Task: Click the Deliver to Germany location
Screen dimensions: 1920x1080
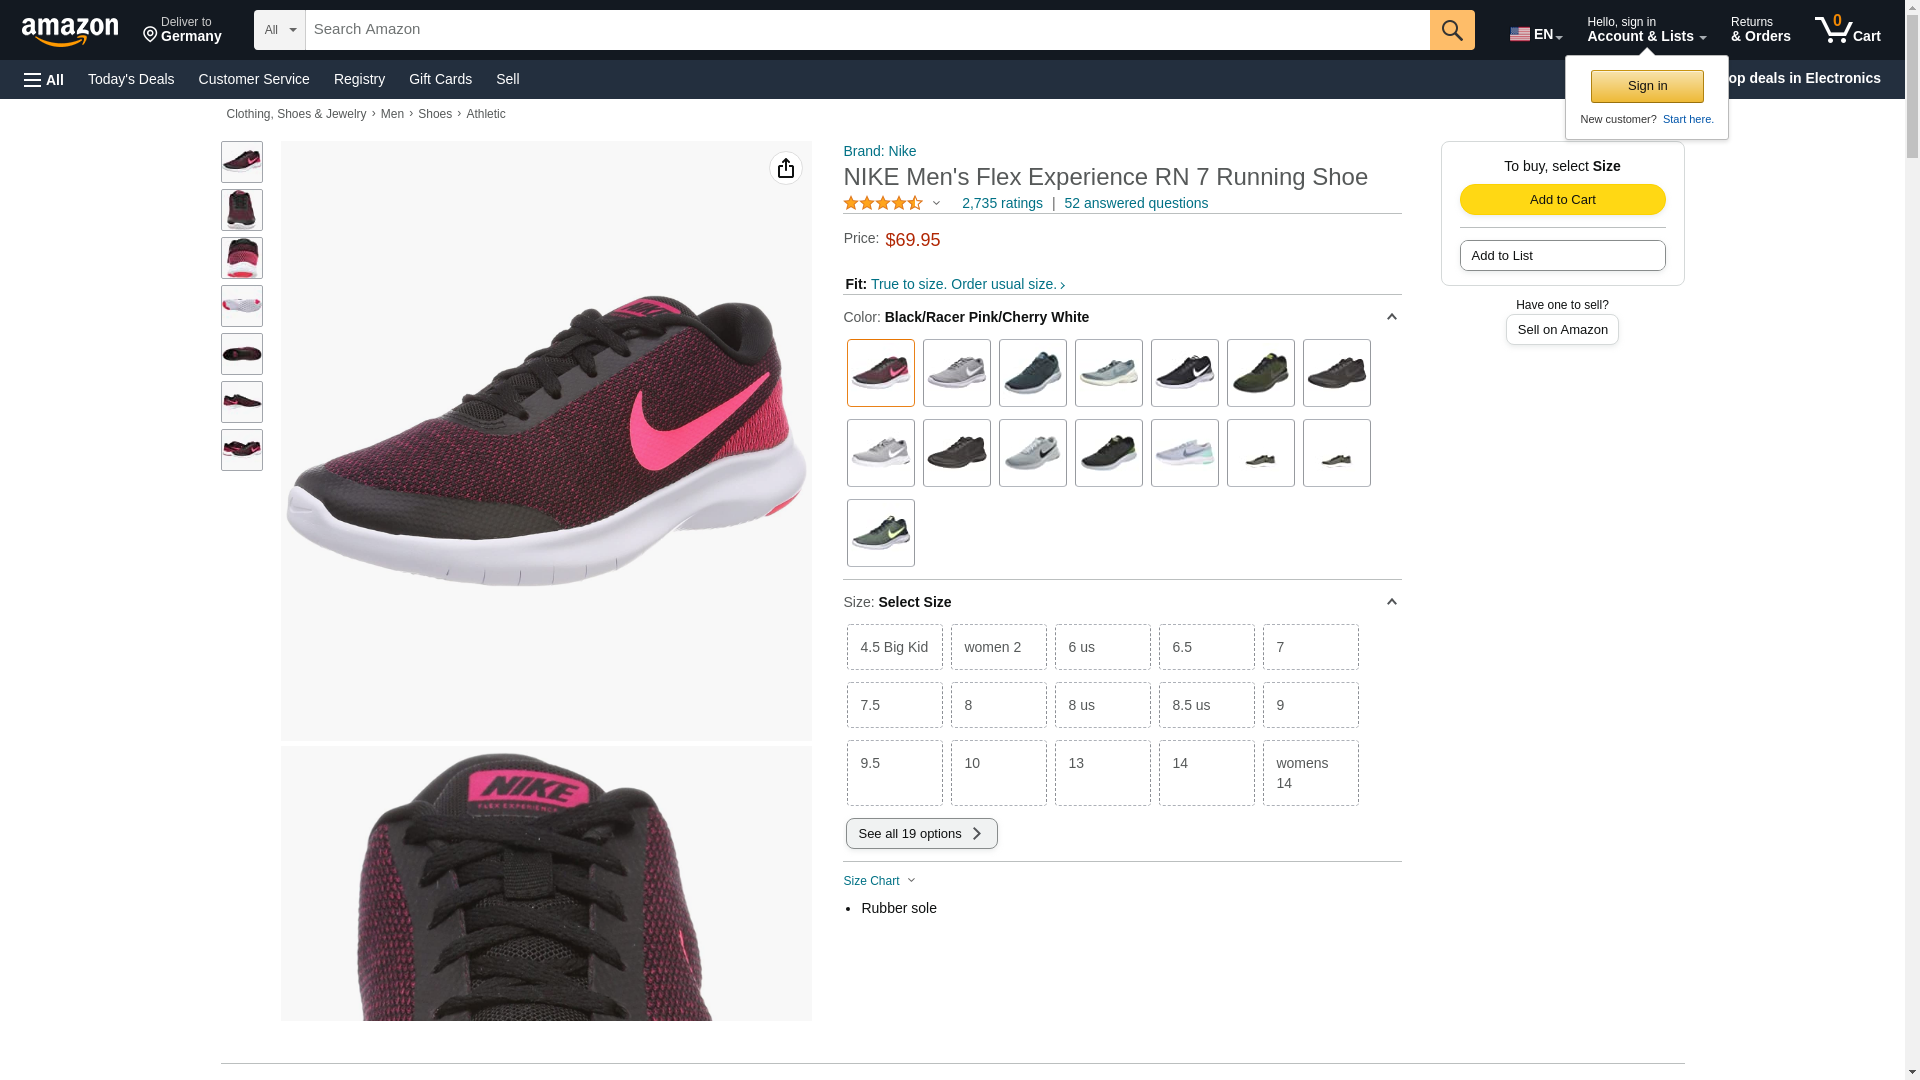Action: click(182, 30)
